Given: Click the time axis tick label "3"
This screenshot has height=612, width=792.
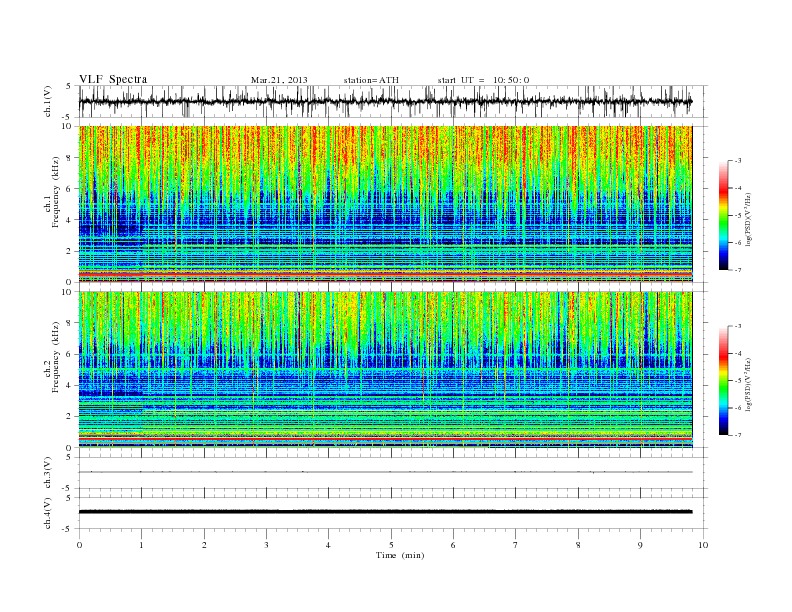Looking at the screenshot, I should [266, 545].
